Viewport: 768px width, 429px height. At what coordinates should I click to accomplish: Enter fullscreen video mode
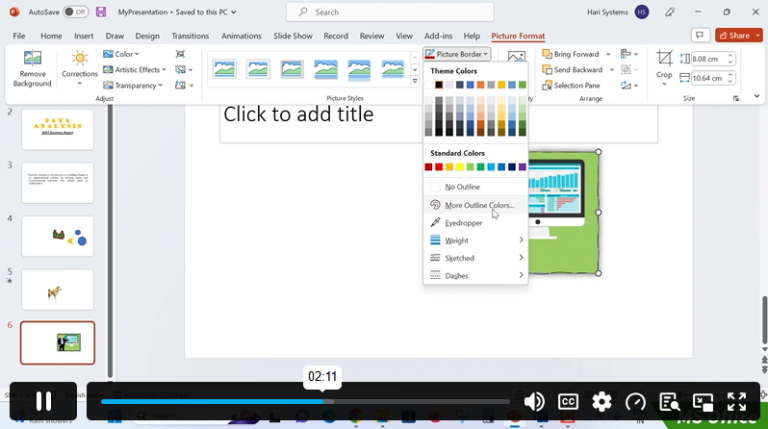[736, 402]
